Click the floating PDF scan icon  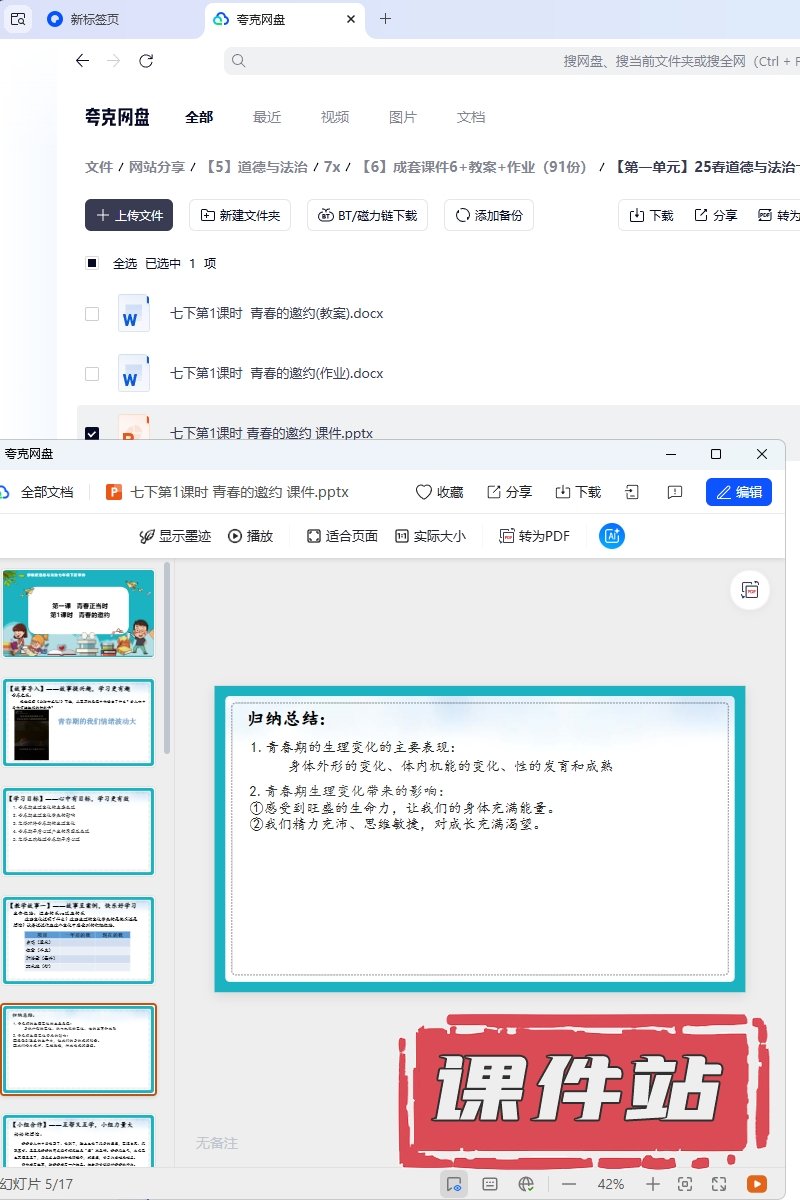pos(750,590)
